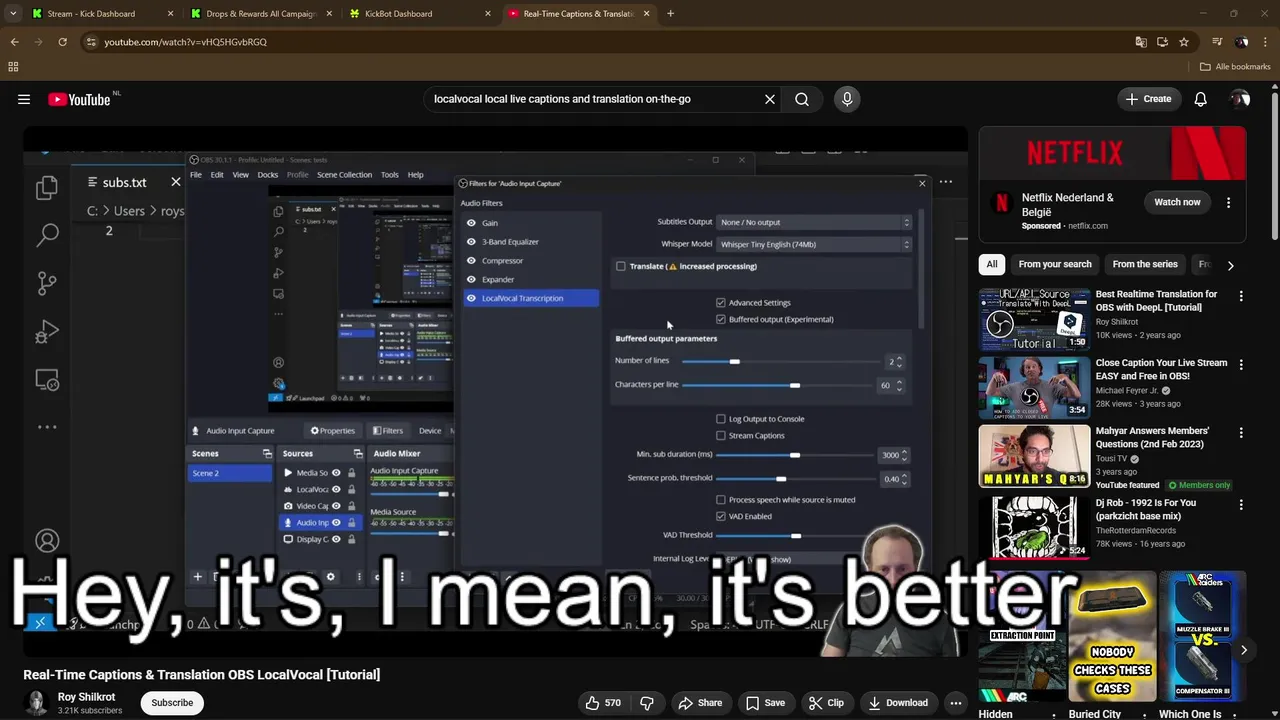Like the video (570 likes)
Screen dimensions: 1280x720
[x=603, y=703]
